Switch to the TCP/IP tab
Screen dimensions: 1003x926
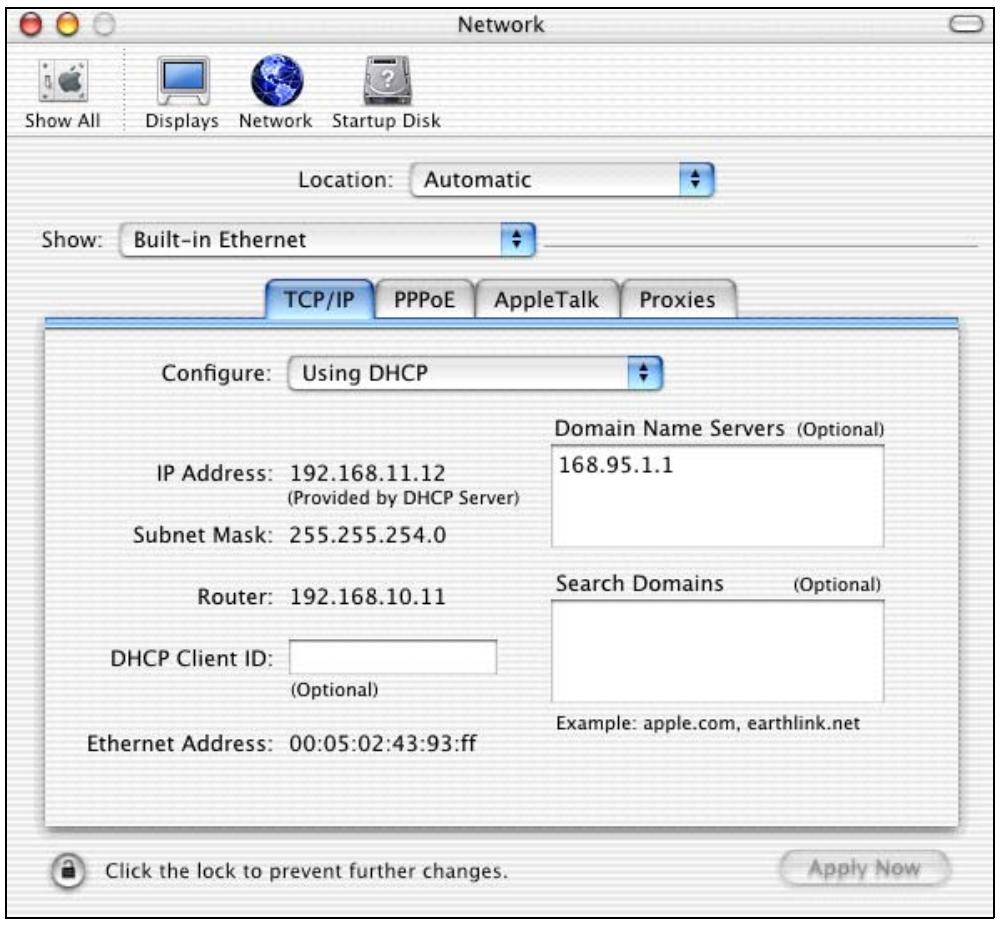(319, 299)
